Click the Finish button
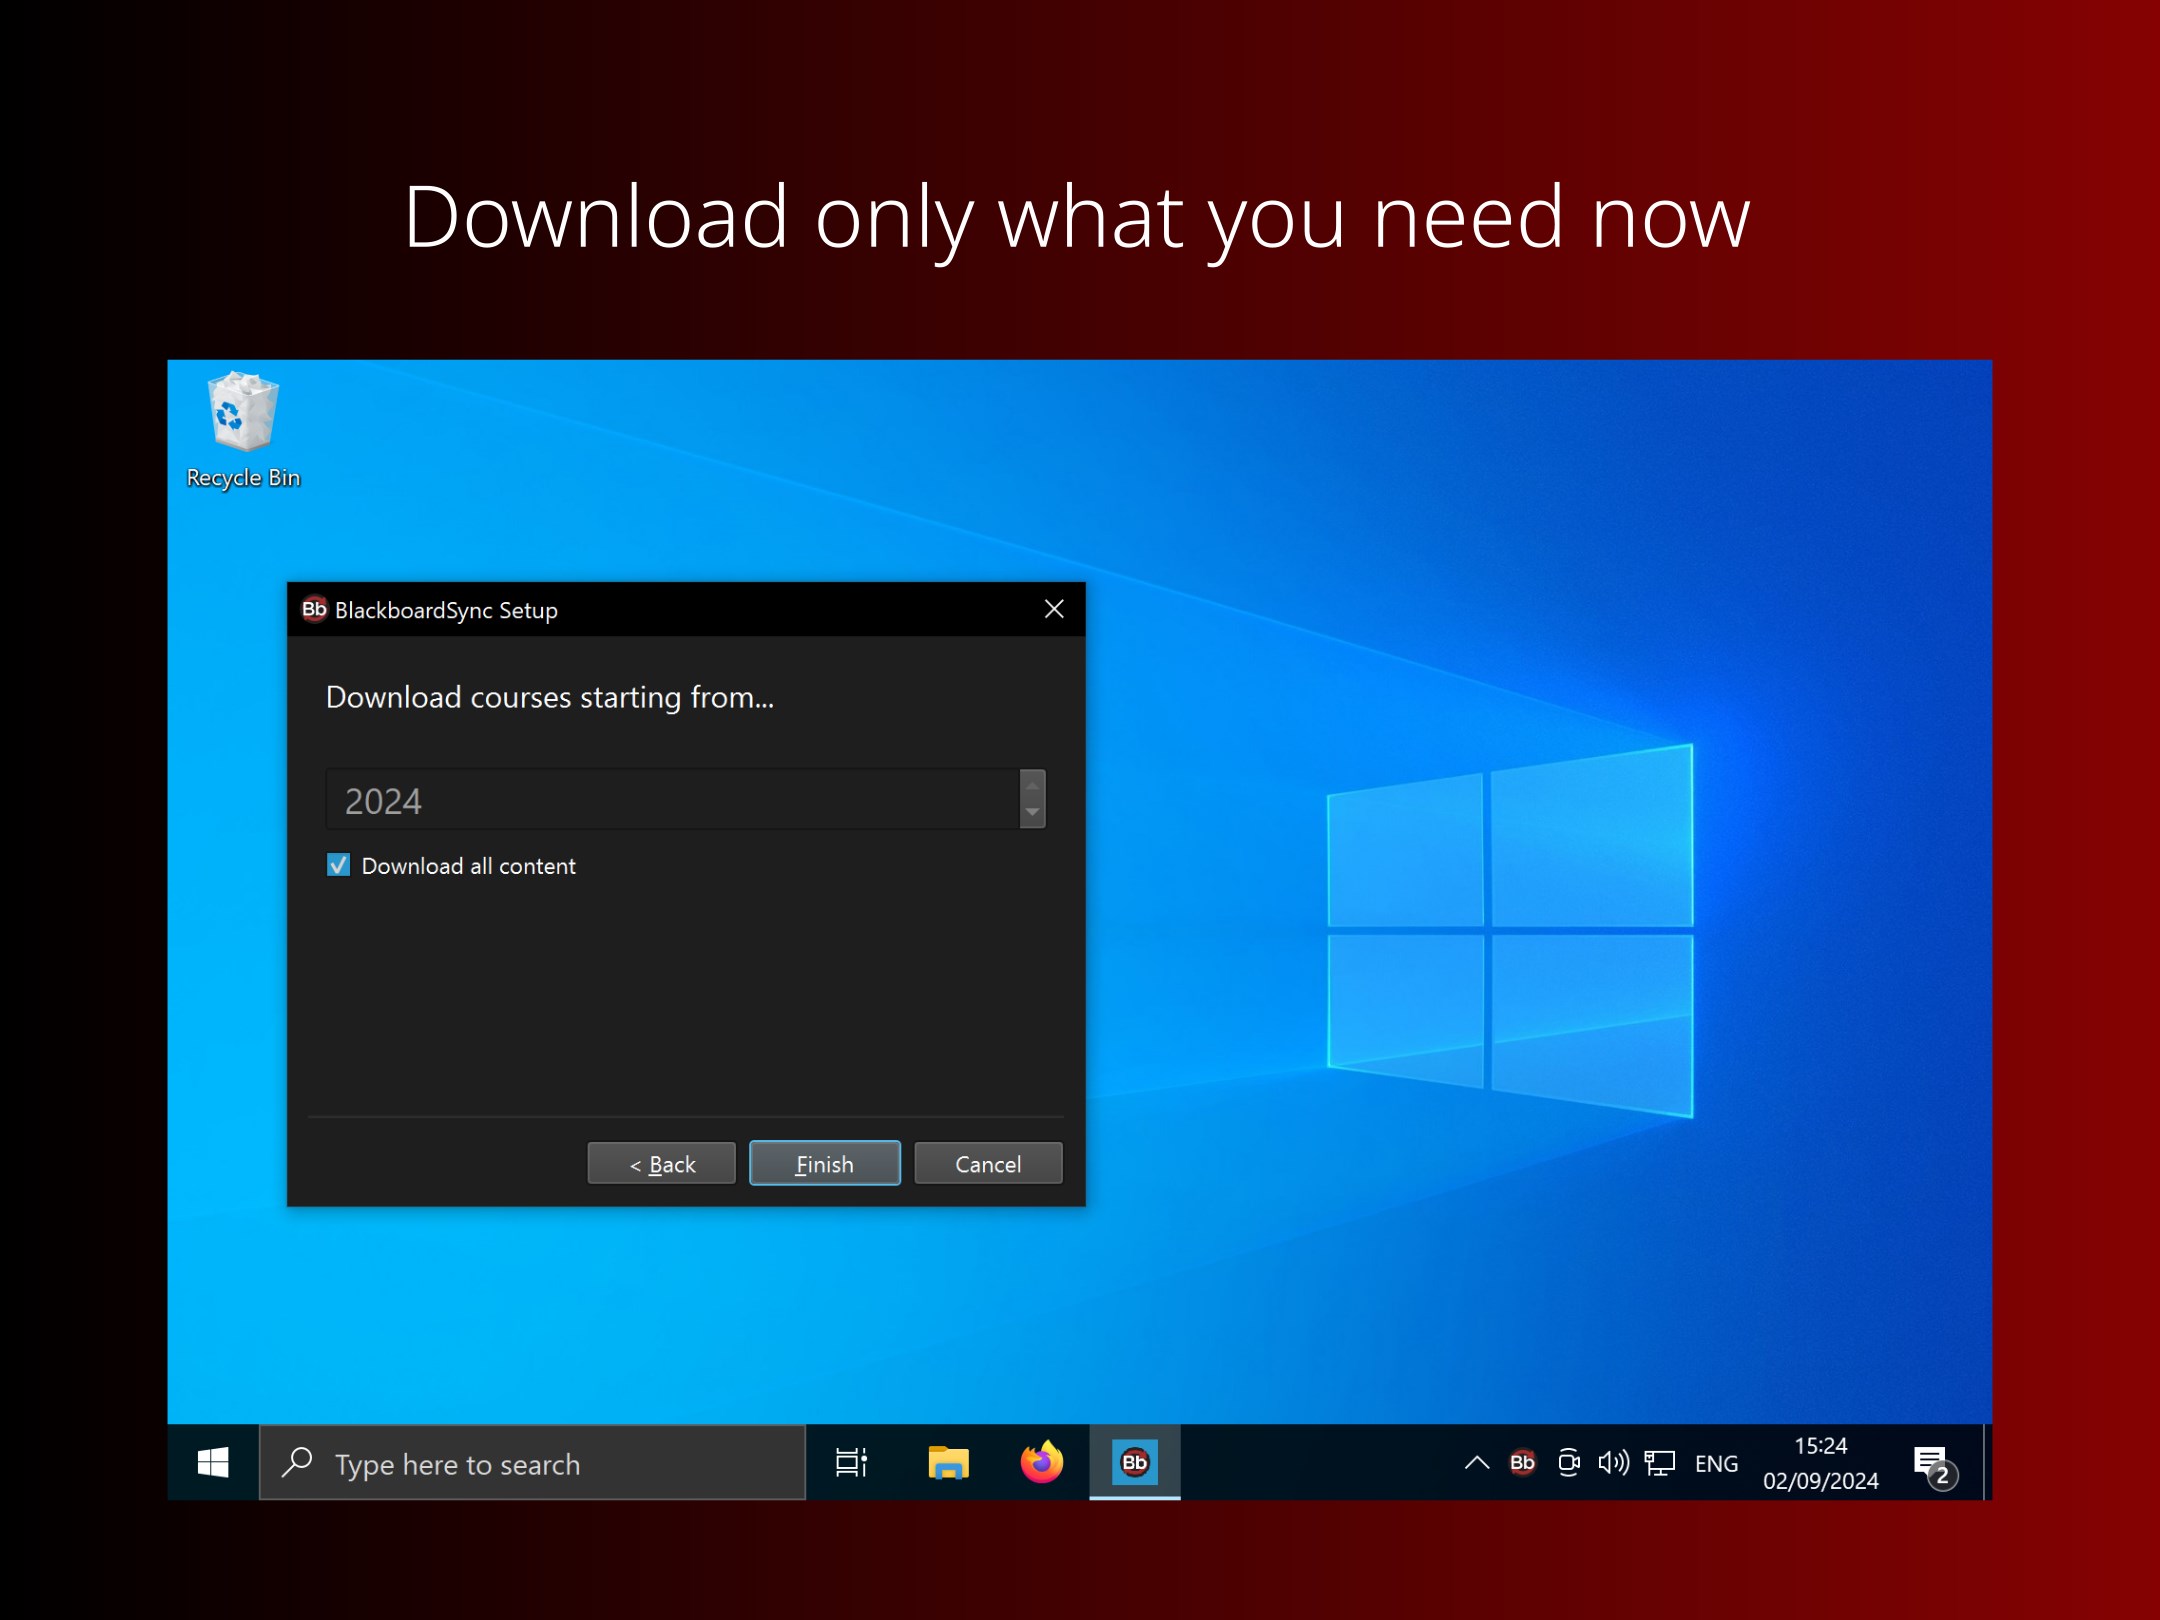Screen dimensions: 2160x1620 [x=824, y=1163]
